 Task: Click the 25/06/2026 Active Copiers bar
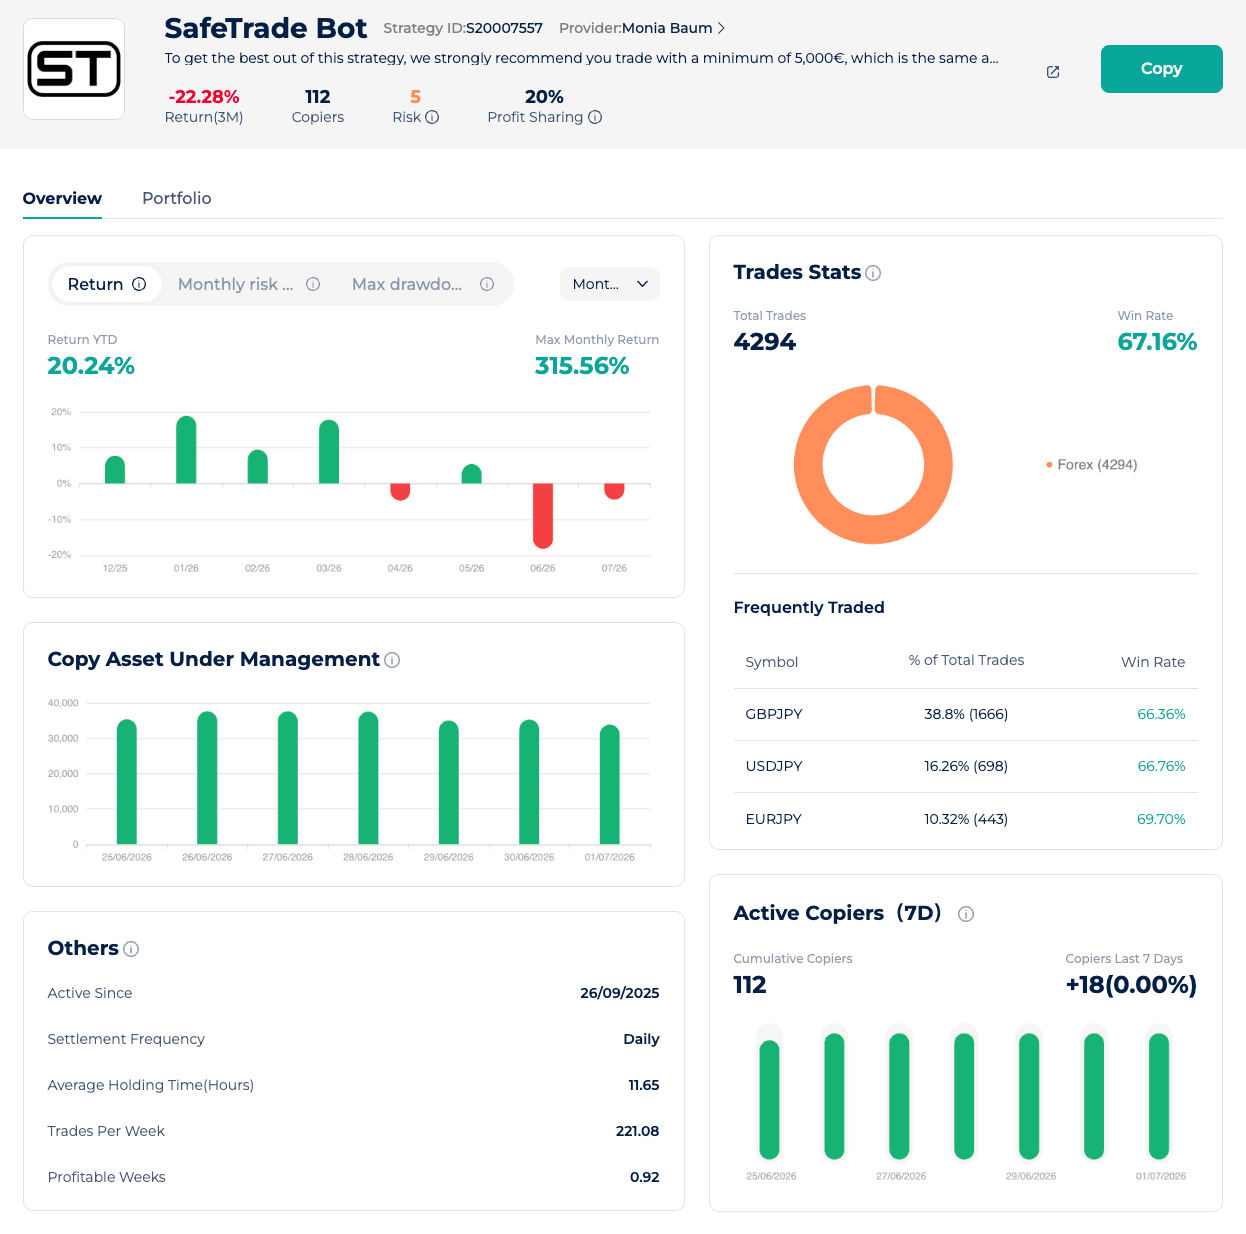(769, 1099)
